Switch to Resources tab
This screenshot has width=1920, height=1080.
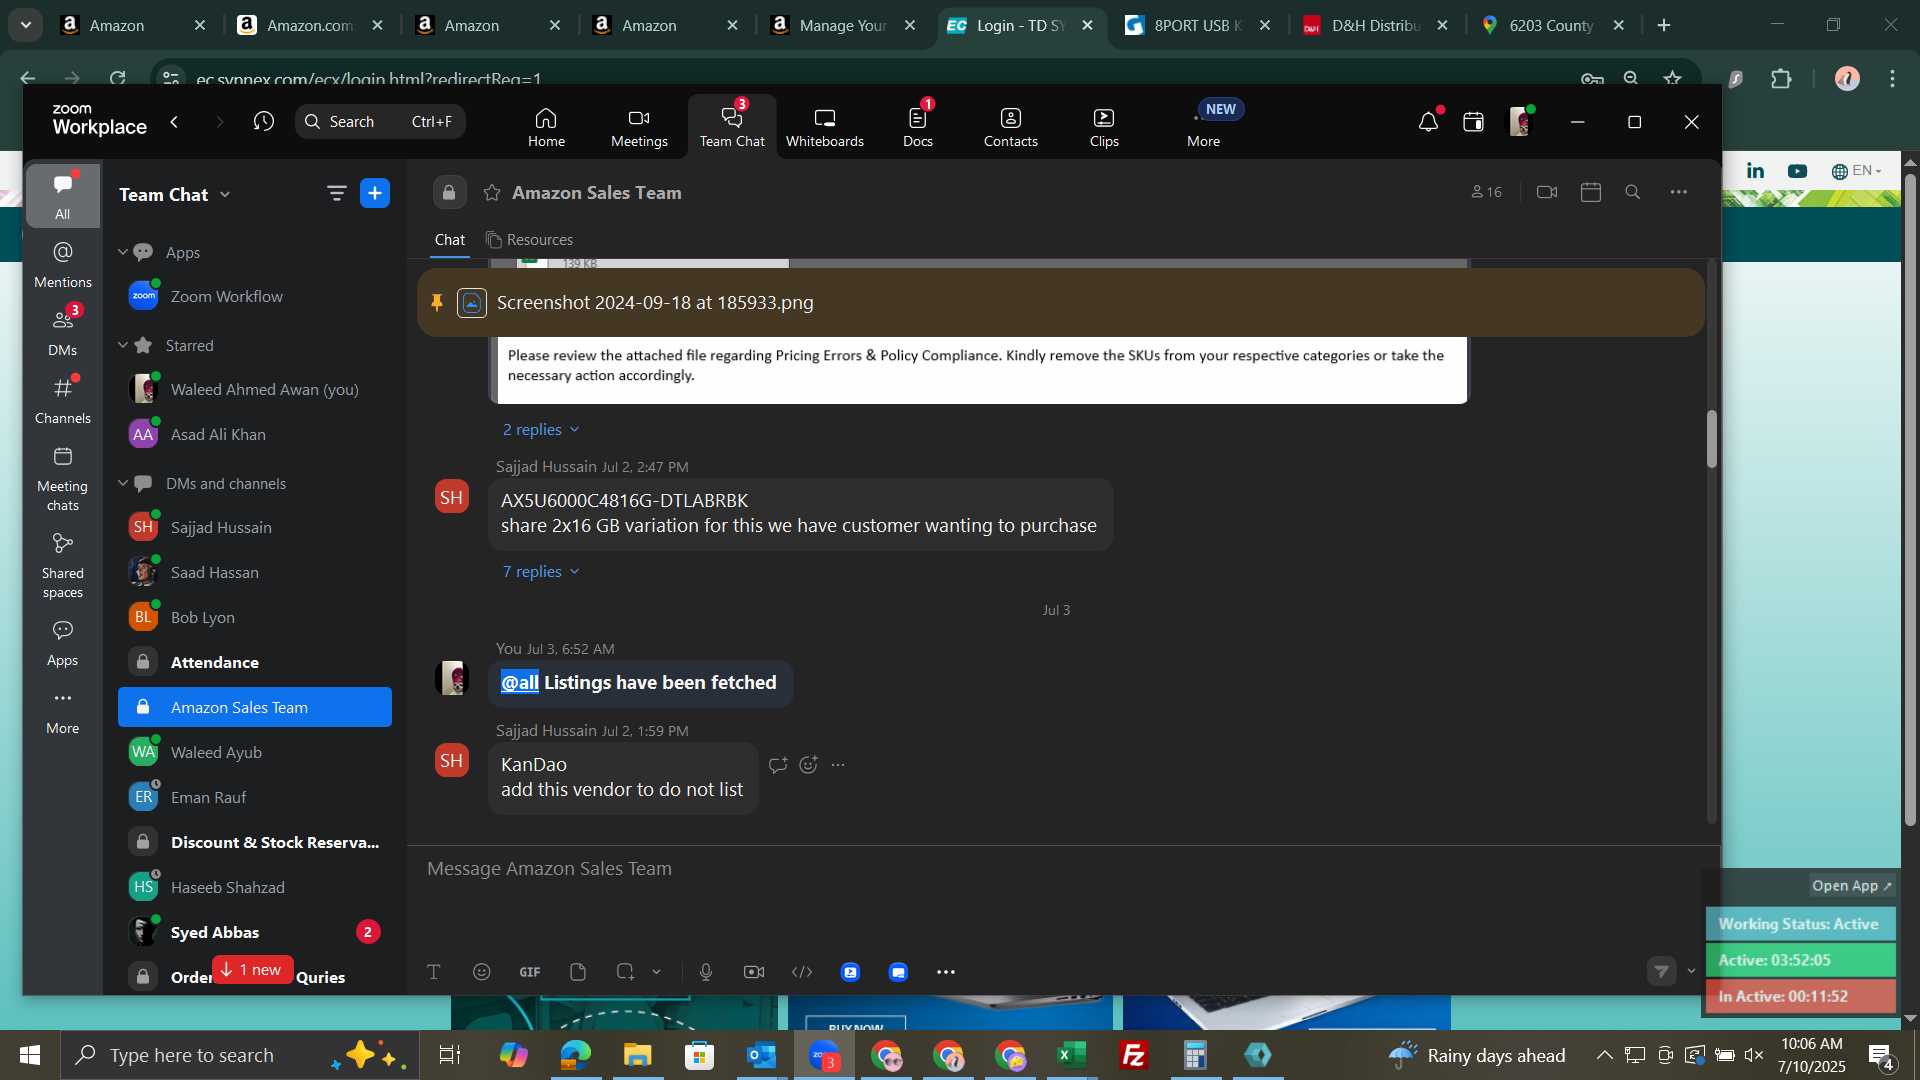click(529, 240)
